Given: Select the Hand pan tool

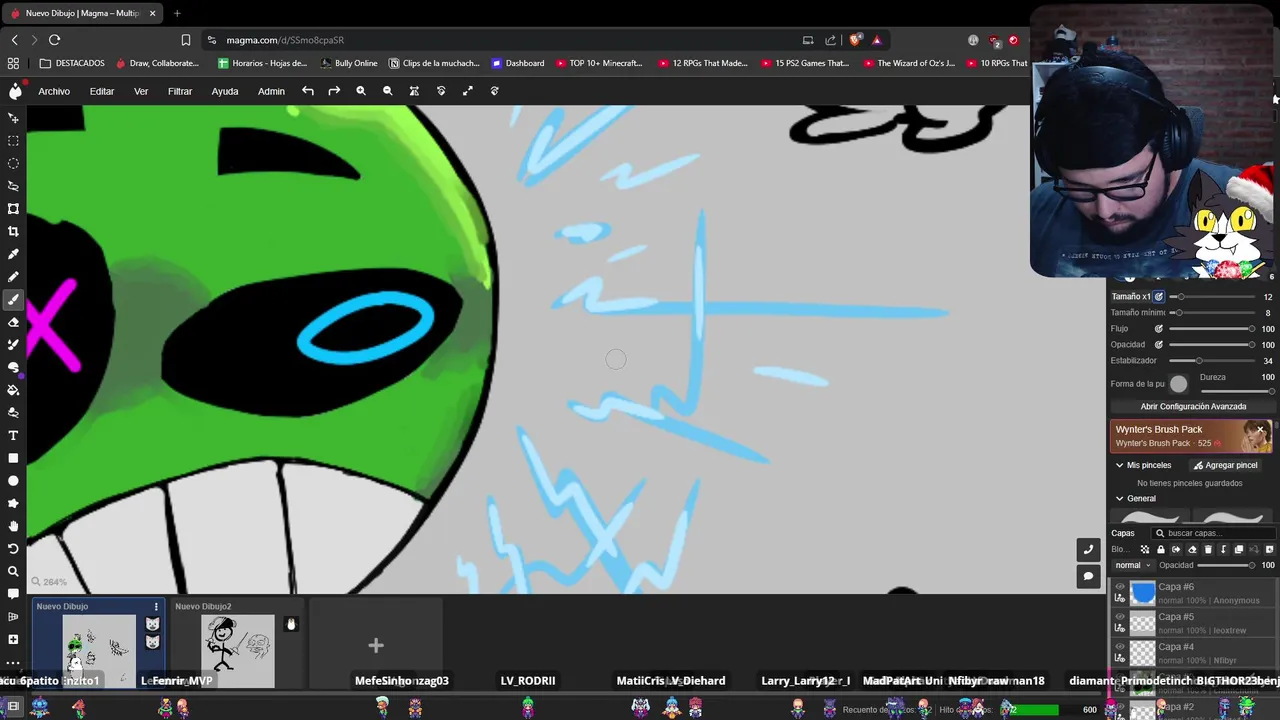Looking at the screenshot, I should (13, 526).
